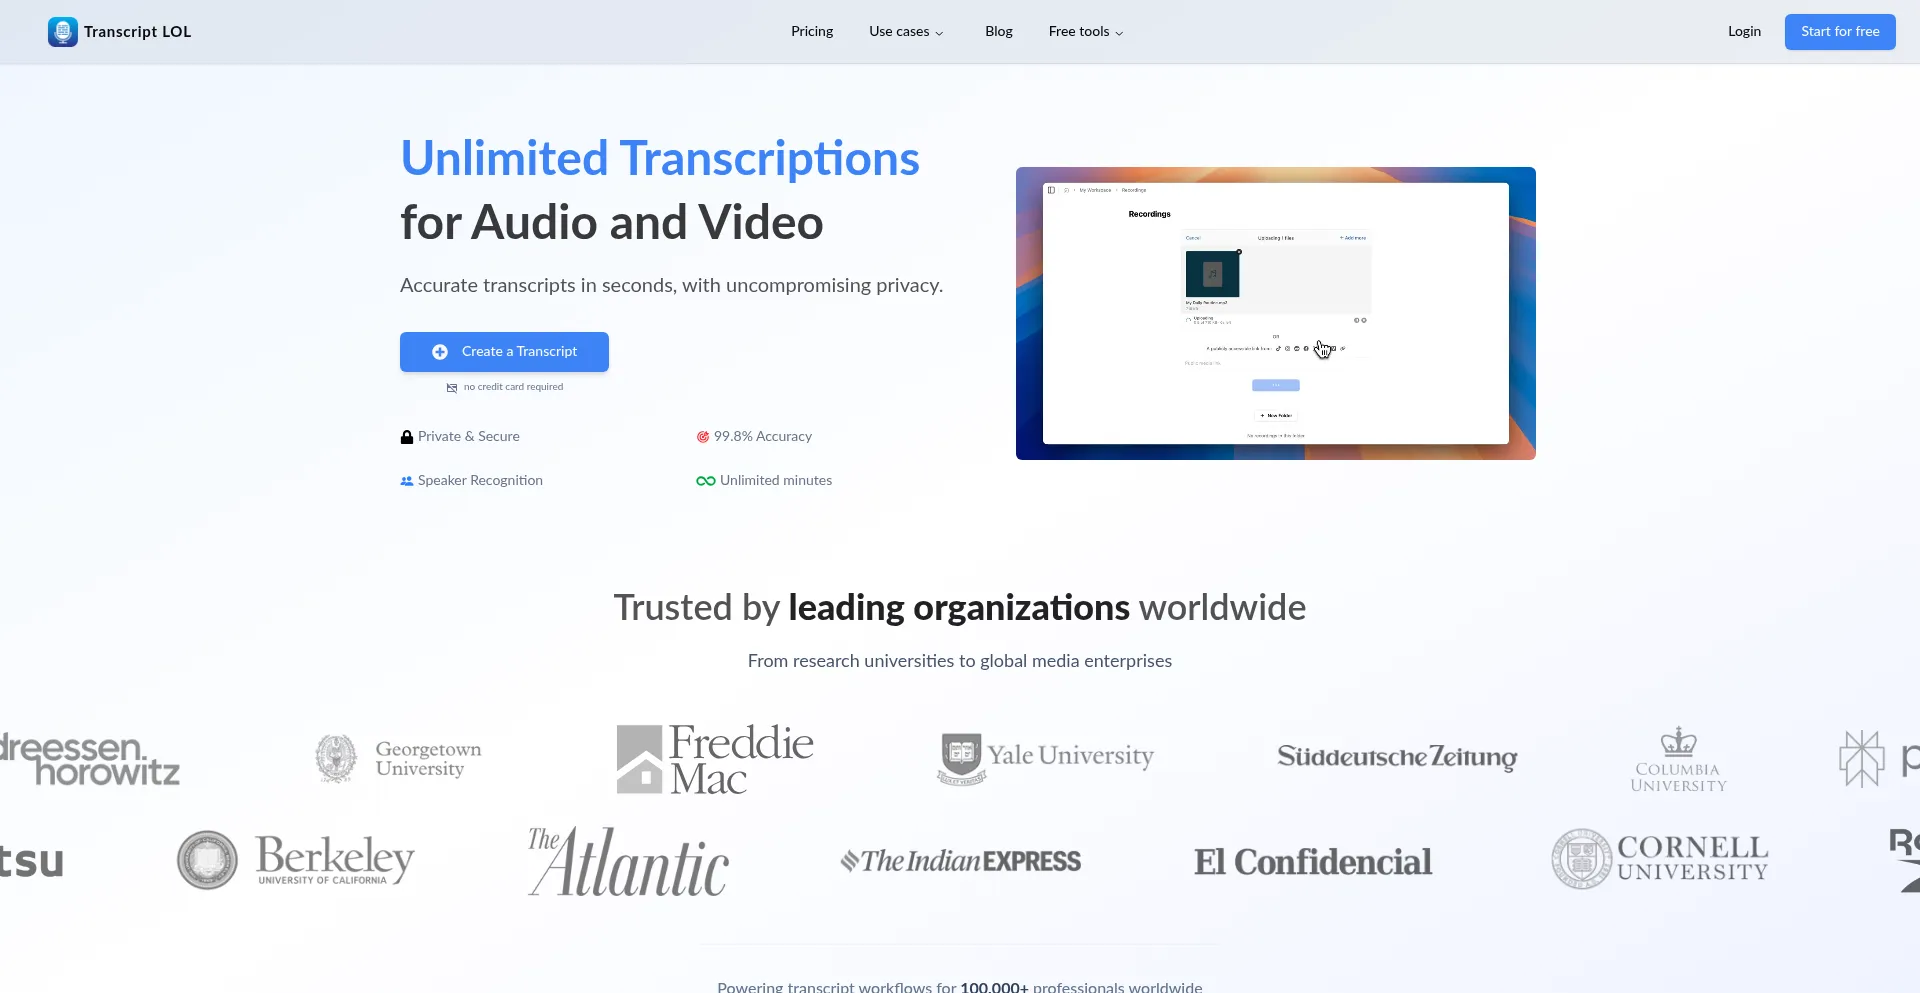Open the Transcript LOL home link text

coord(137,32)
